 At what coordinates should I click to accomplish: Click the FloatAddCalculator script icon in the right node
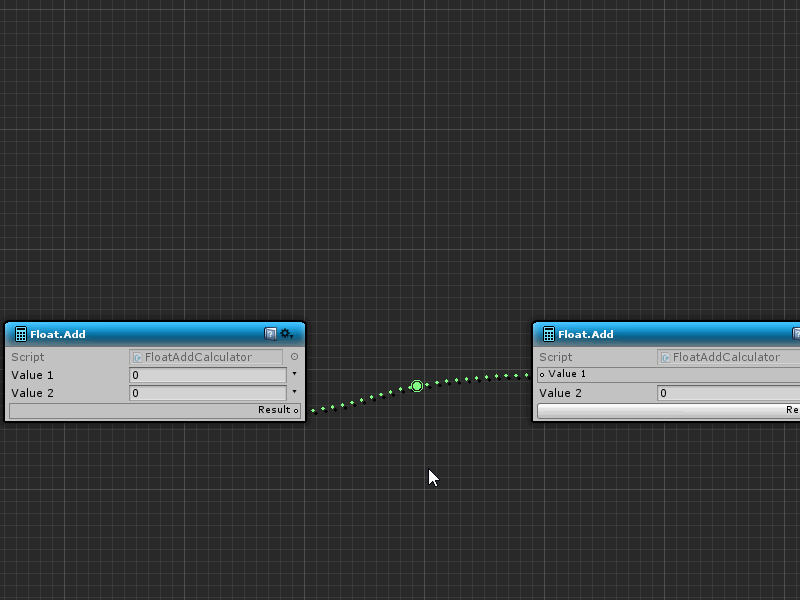[666, 357]
